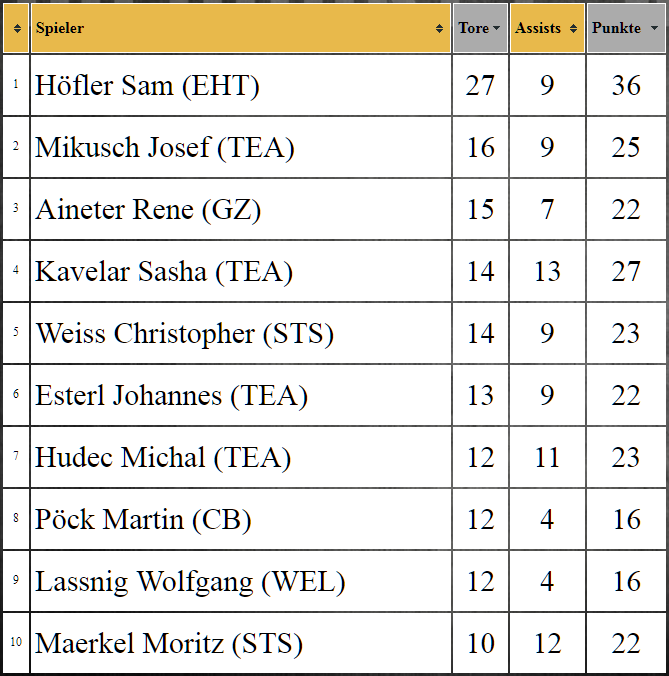The width and height of the screenshot is (669, 676).
Task: Click Höfler Sam's 27 goals cell
Action: tap(480, 85)
